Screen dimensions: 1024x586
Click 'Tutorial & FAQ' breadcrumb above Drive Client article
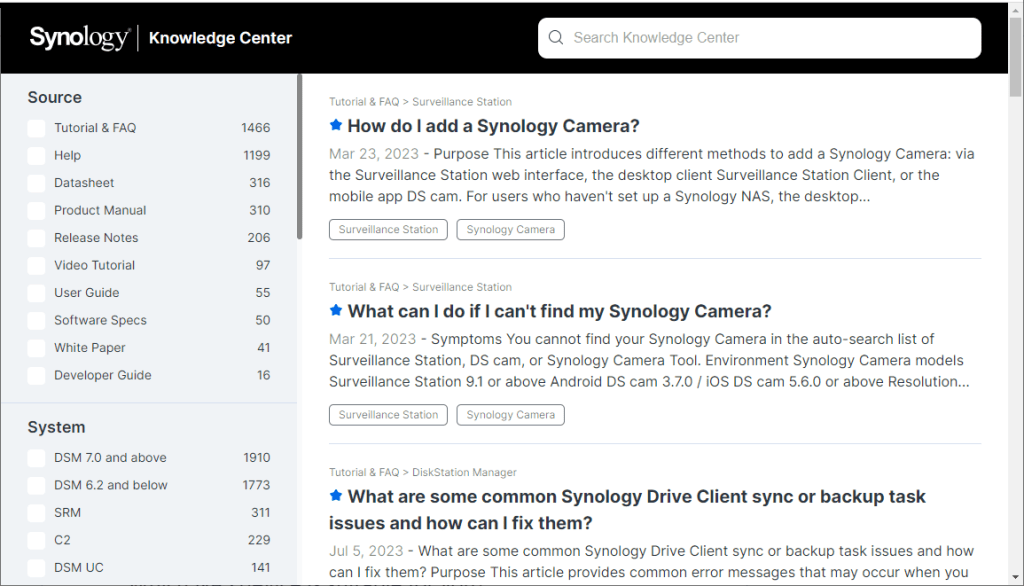(x=364, y=472)
